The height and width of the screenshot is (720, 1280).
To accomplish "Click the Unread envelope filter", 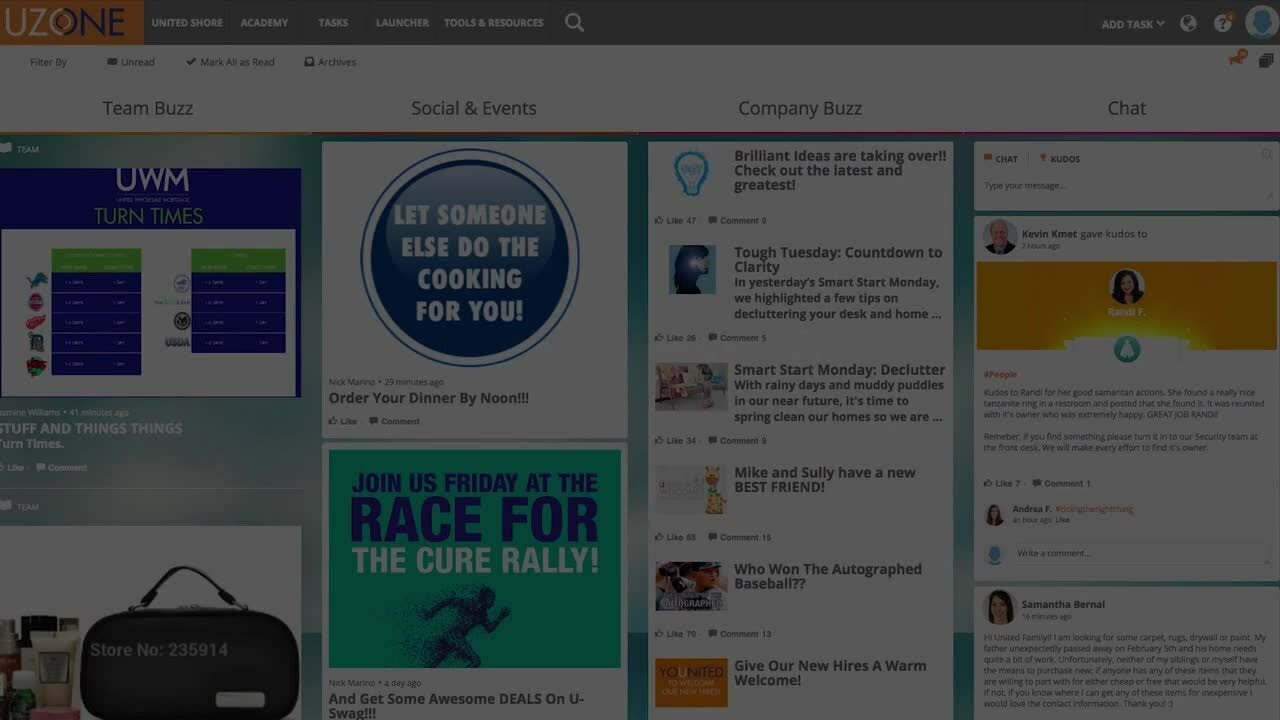I will (x=131, y=62).
